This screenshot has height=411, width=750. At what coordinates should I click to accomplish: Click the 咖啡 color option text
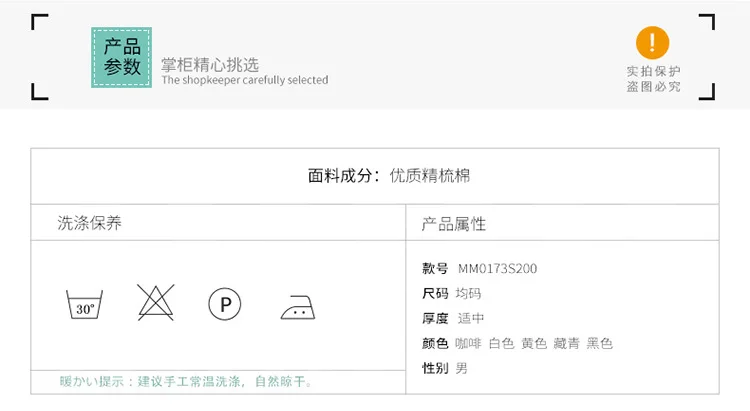468,343
